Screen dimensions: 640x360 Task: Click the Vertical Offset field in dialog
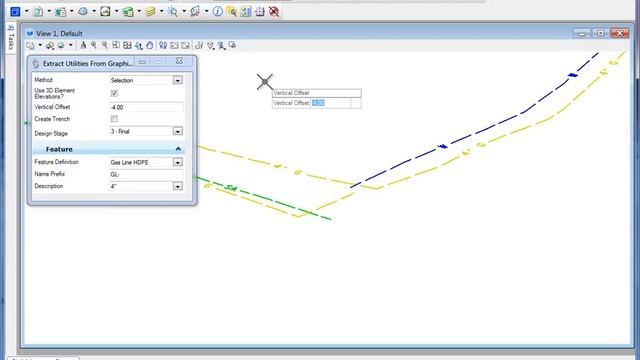pyautogui.click(x=146, y=107)
